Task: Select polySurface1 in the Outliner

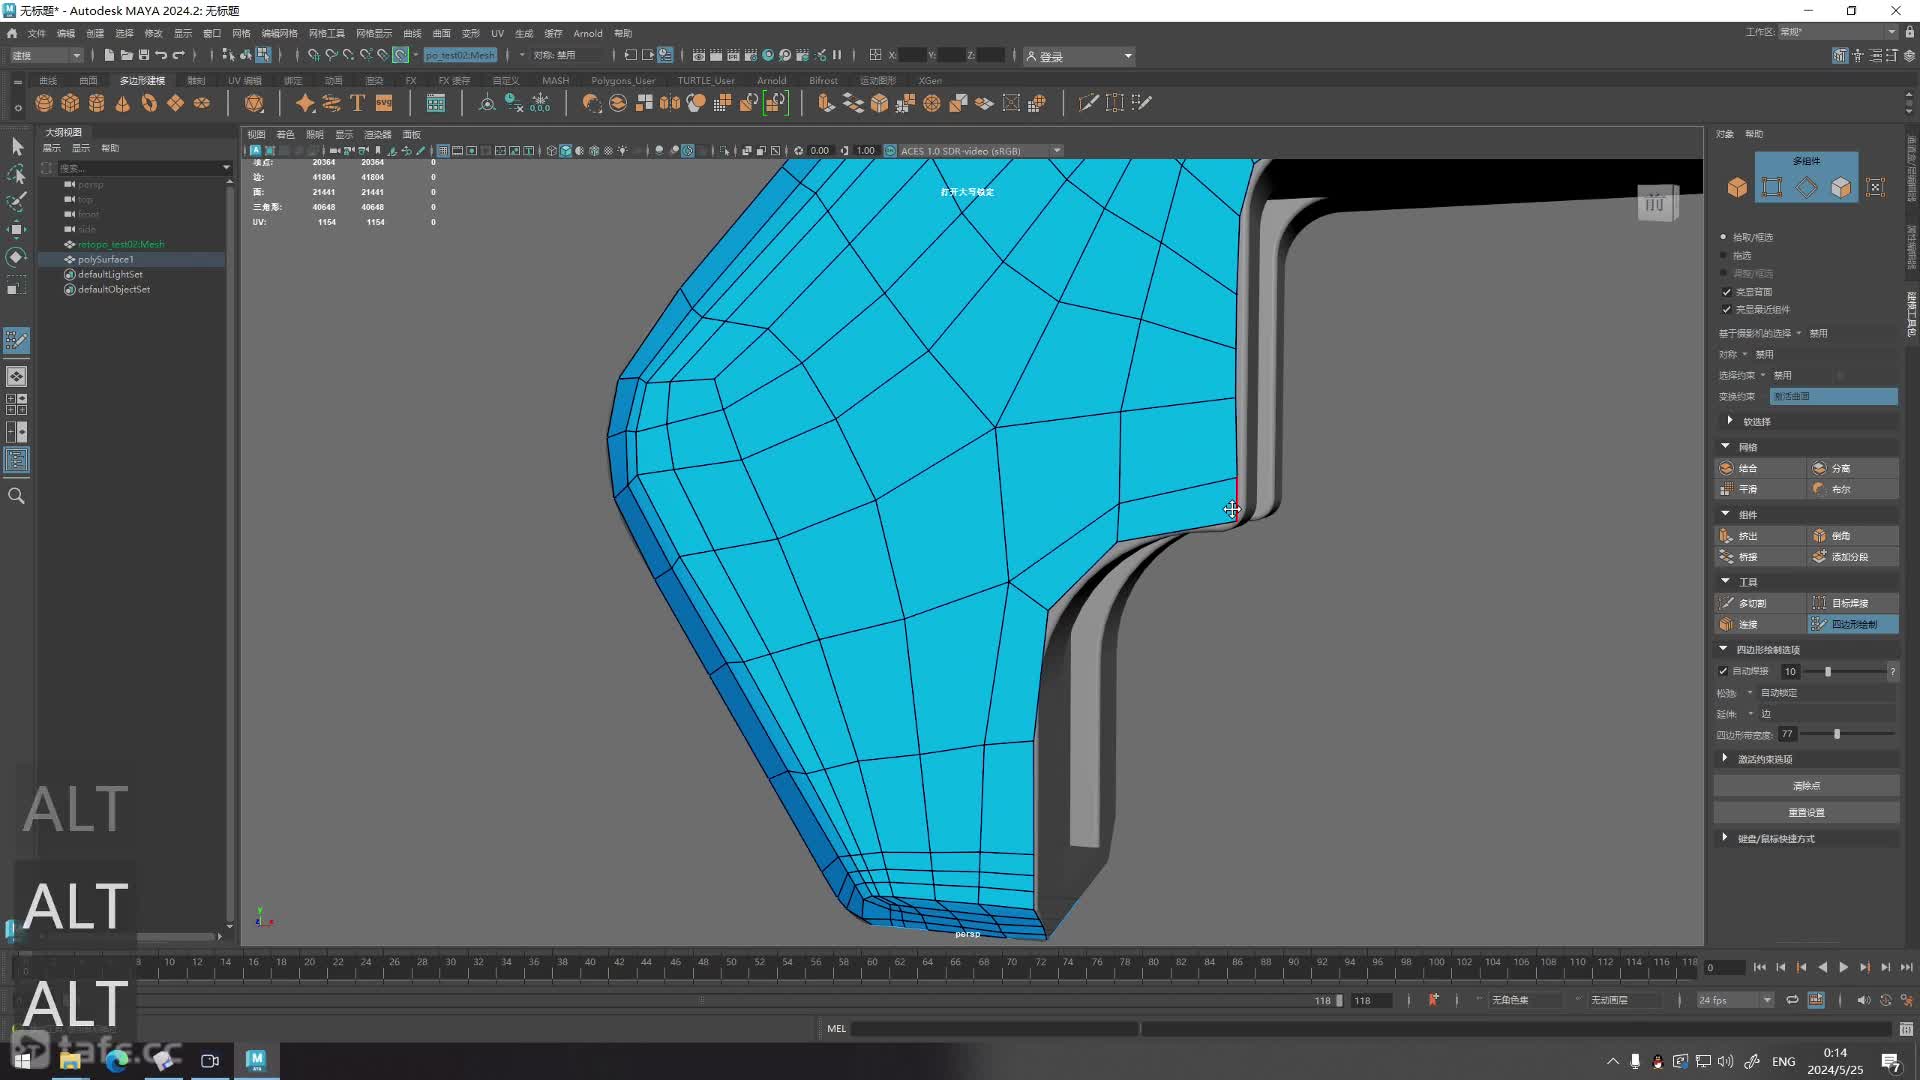Action: click(x=105, y=260)
